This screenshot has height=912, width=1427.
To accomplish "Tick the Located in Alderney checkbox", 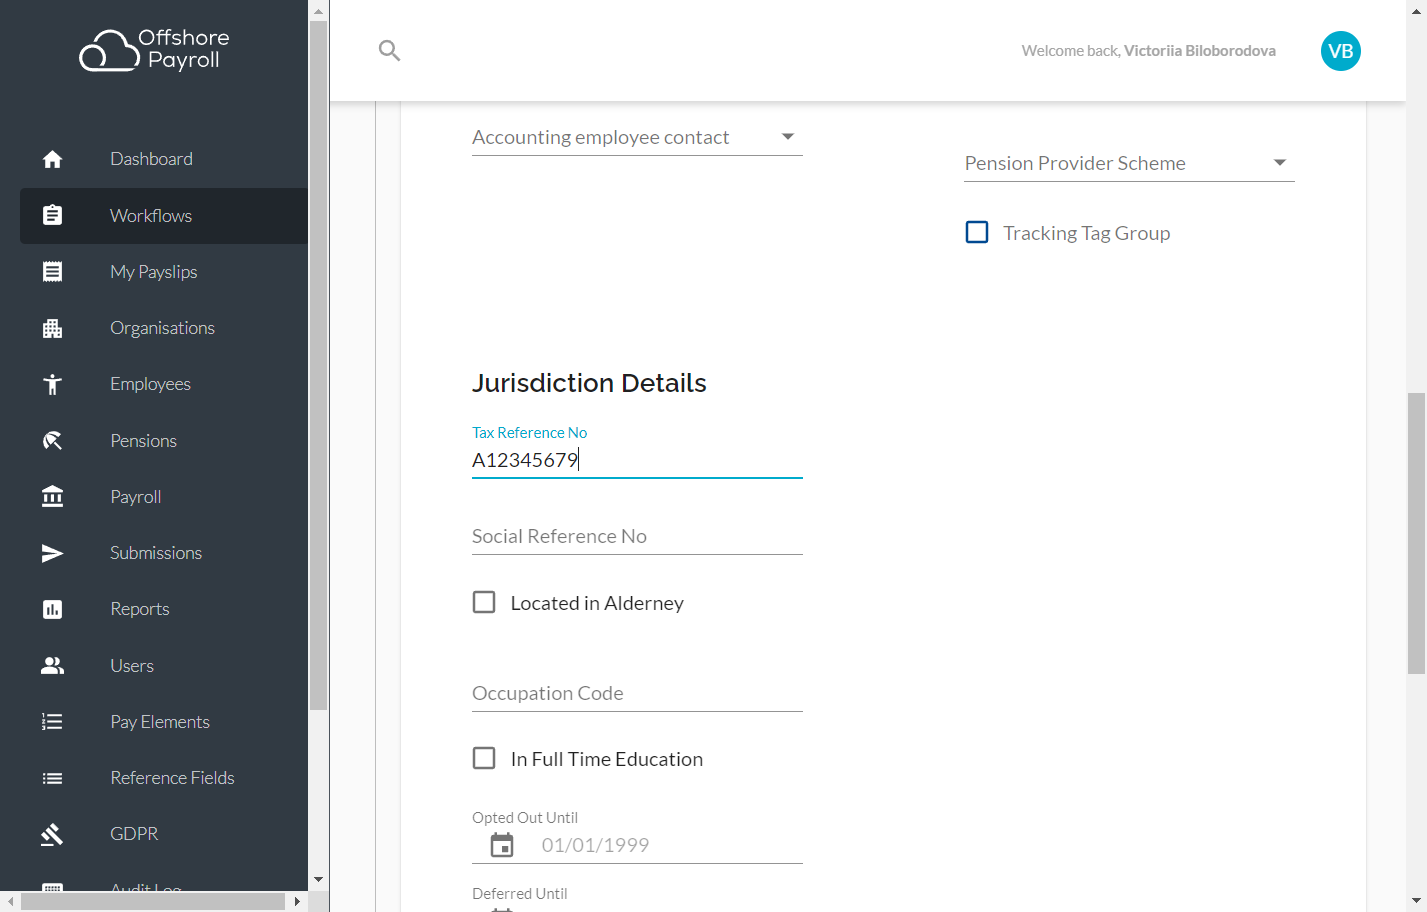I will (484, 602).
